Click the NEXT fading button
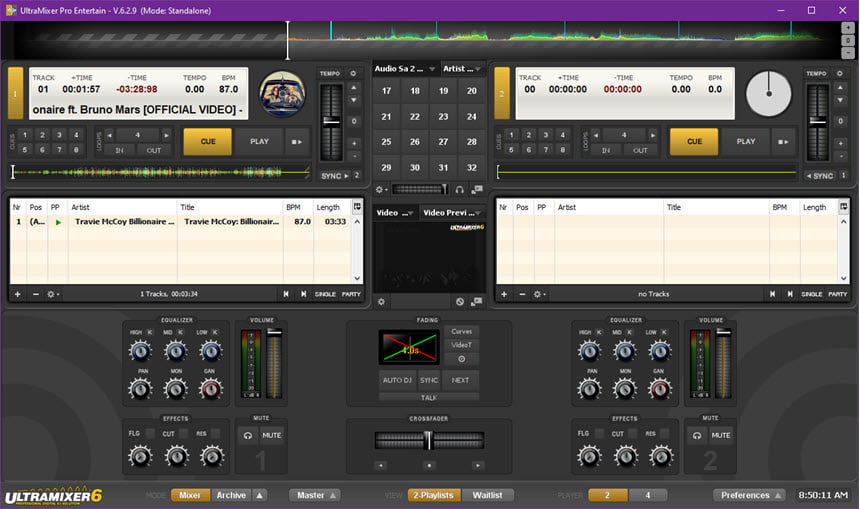860x509 pixels. click(460, 380)
